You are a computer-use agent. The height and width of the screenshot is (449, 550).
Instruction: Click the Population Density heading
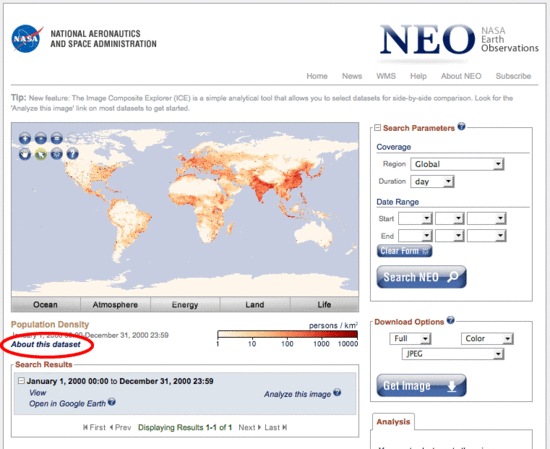coord(50,324)
